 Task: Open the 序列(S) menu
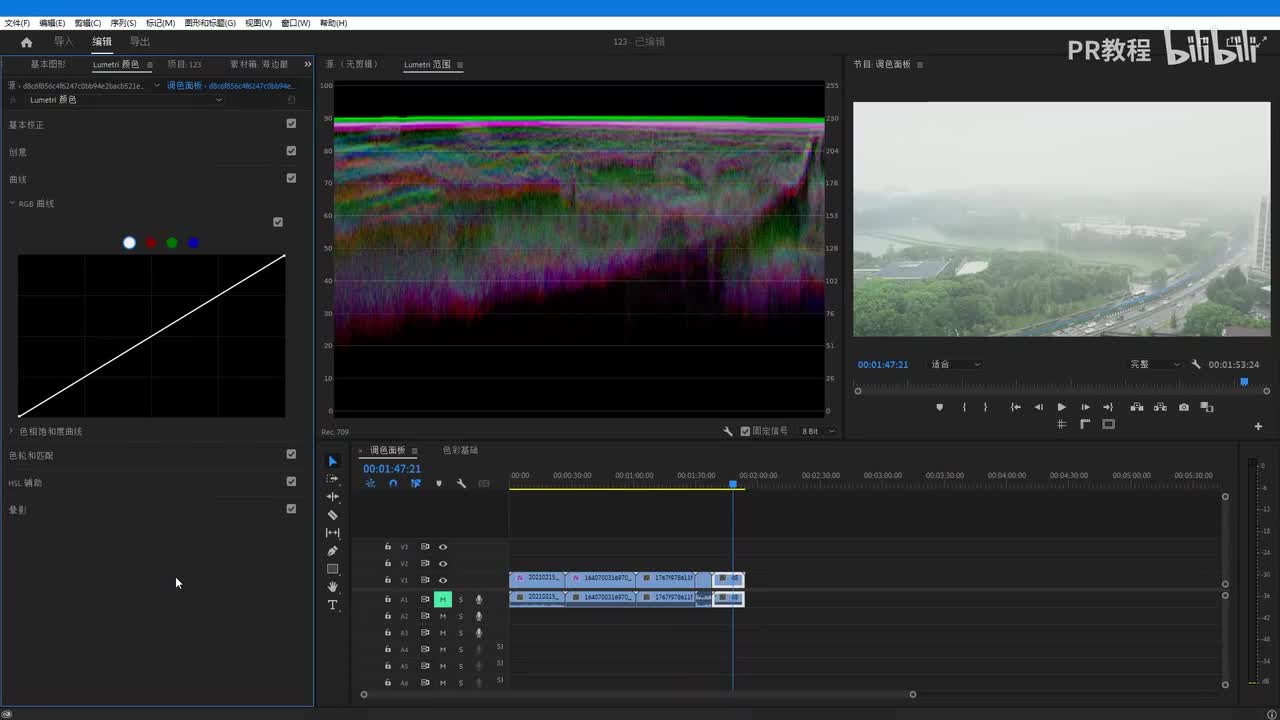123,23
